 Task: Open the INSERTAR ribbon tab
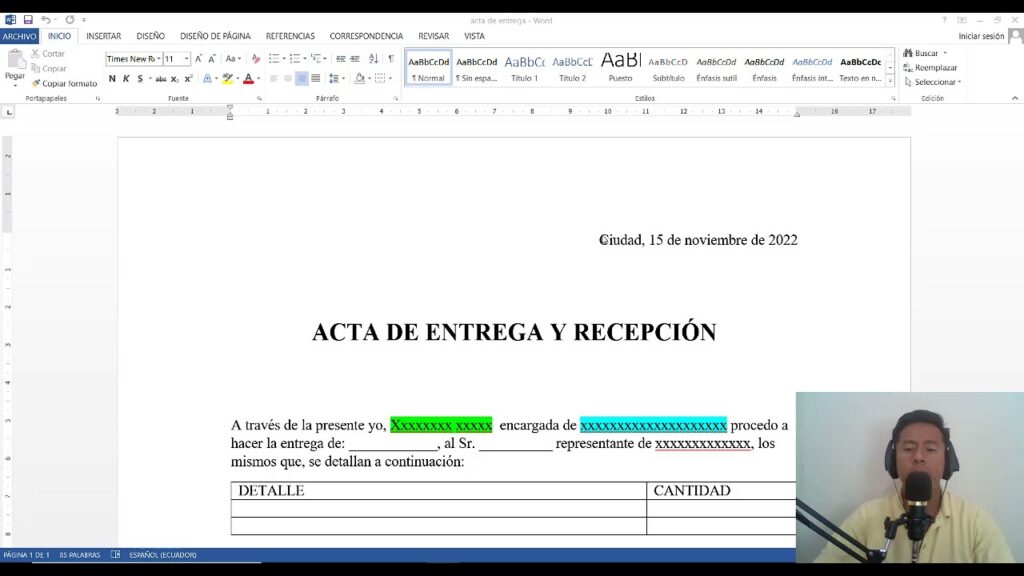[x=103, y=36]
